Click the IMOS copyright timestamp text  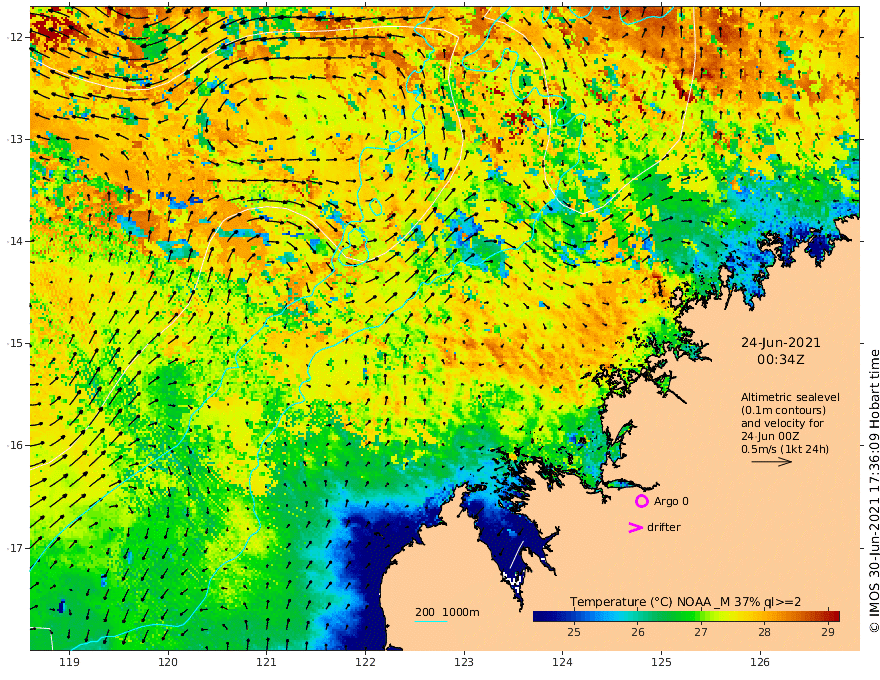click(x=873, y=491)
